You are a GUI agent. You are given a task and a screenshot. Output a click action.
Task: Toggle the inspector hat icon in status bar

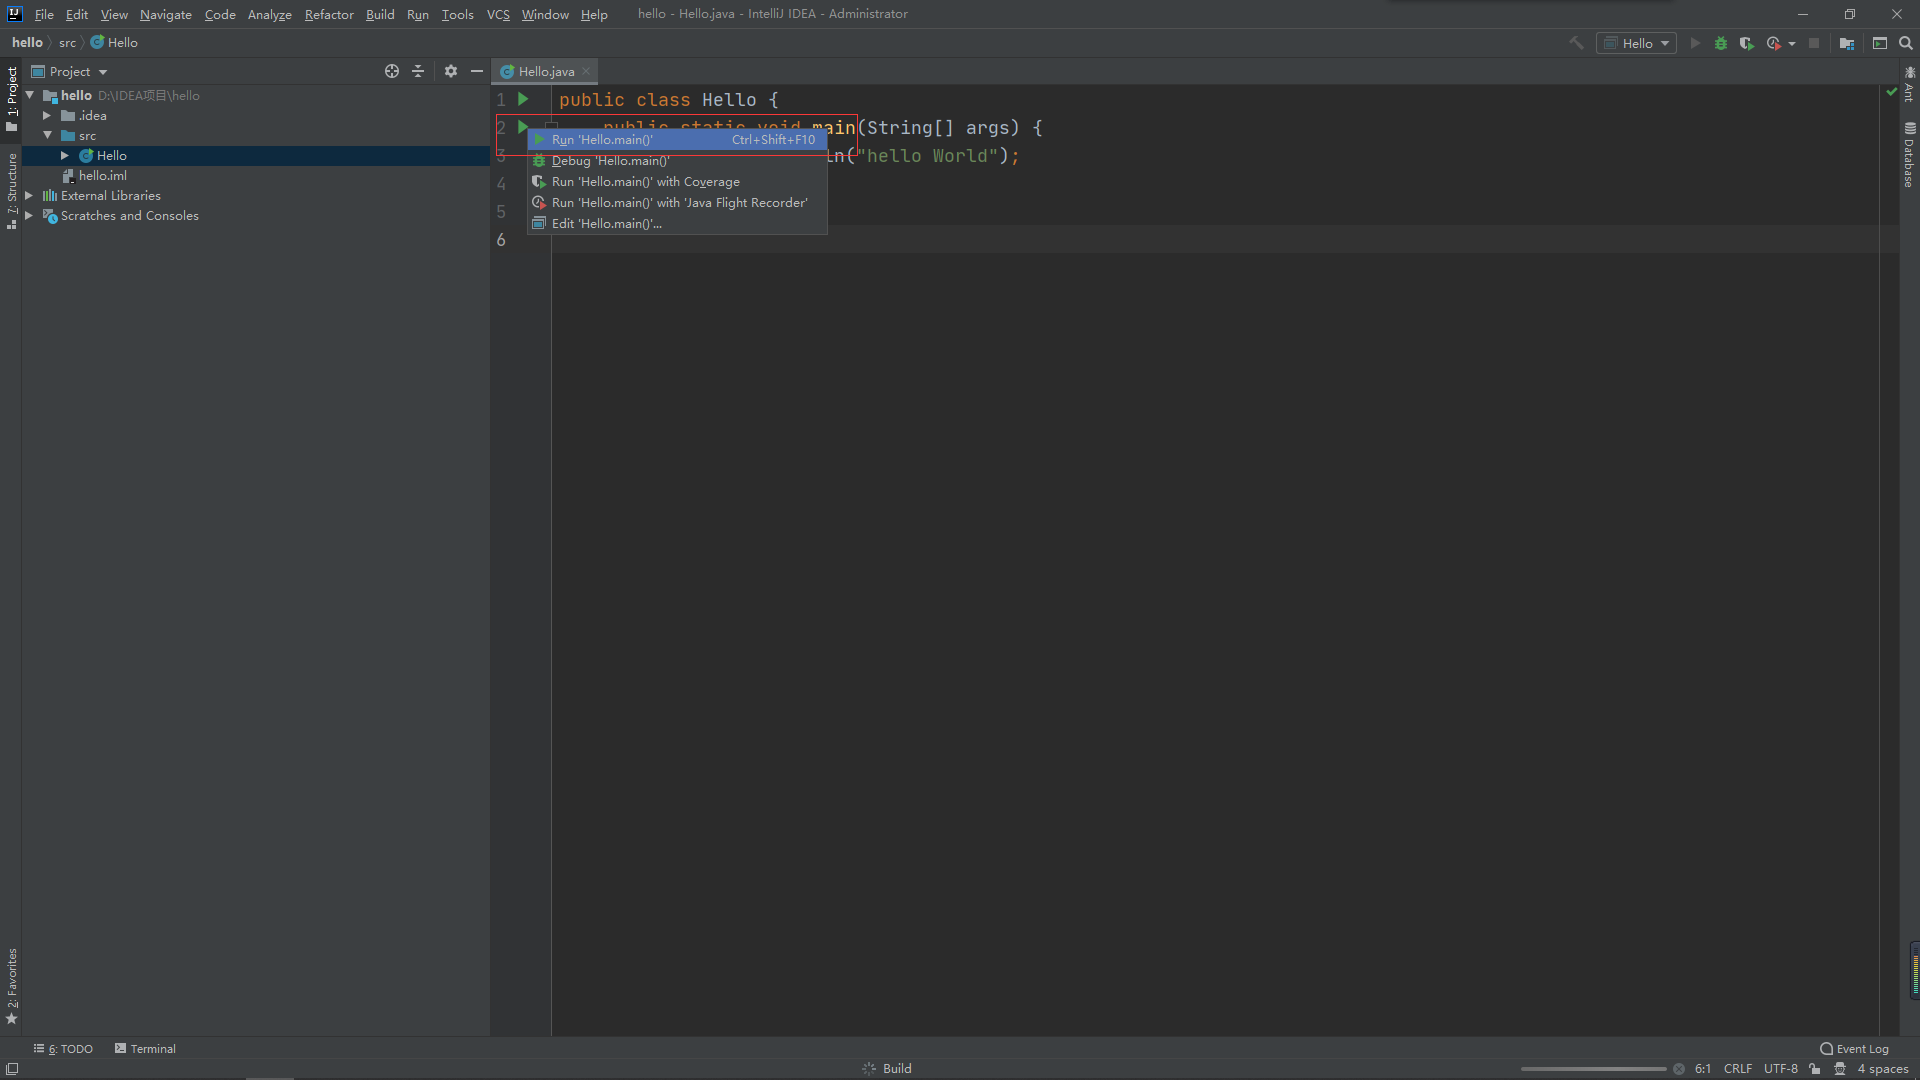pyautogui.click(x=1839, y=1068)
